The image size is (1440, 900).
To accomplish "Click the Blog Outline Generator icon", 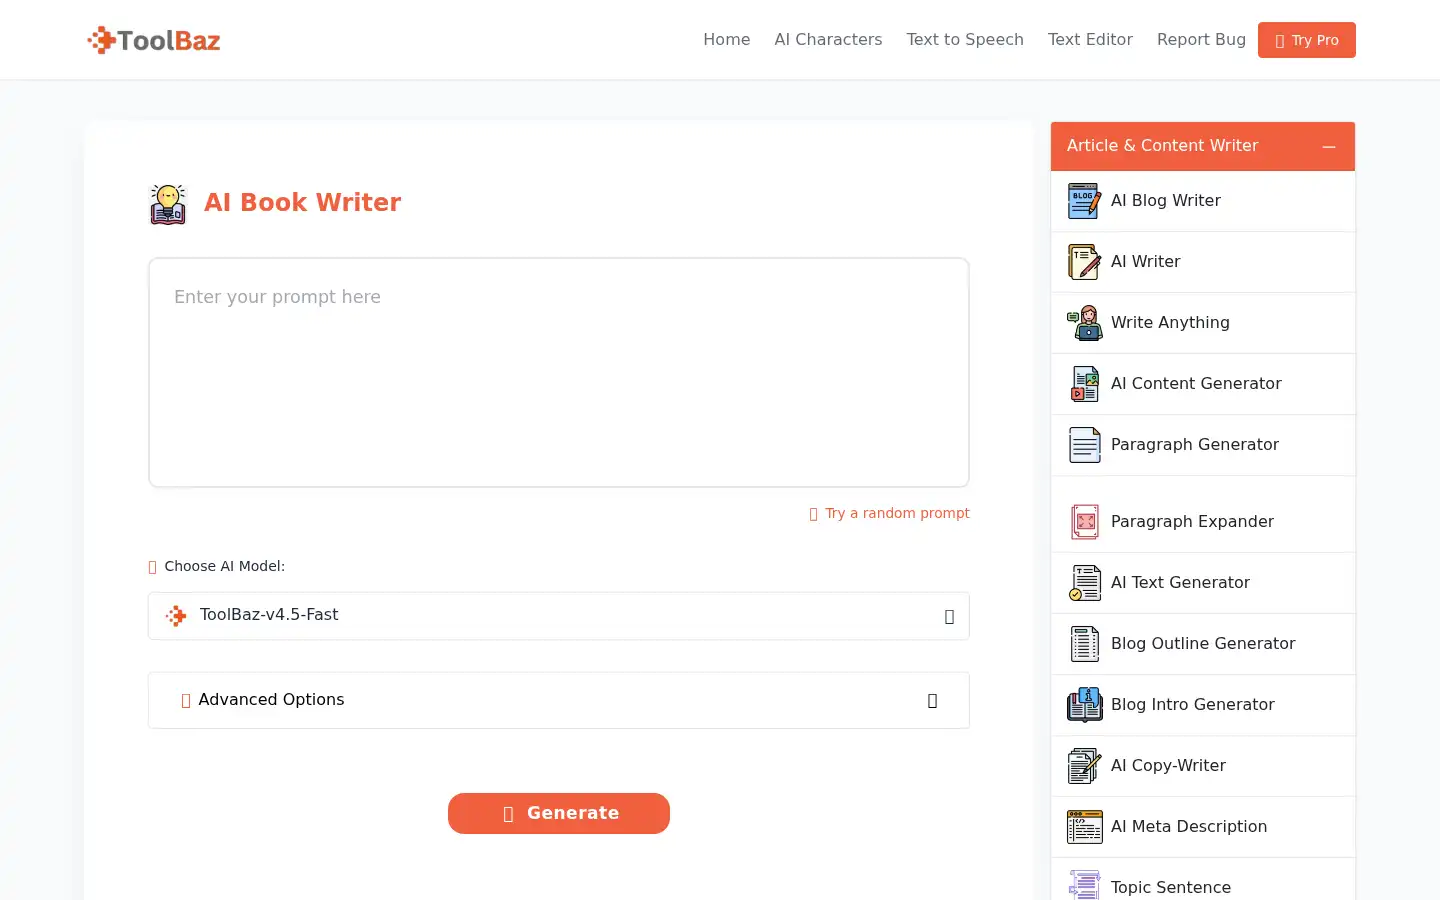I will (1084, 644).
